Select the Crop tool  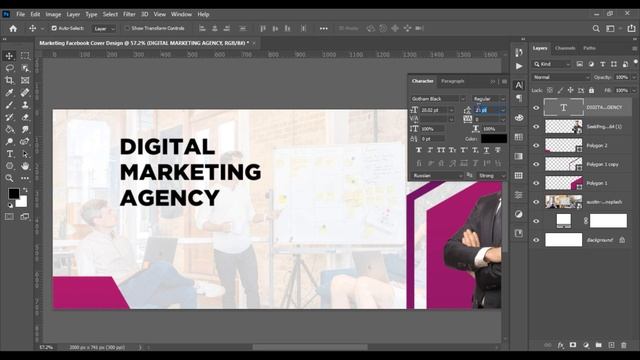click(9, 80)
